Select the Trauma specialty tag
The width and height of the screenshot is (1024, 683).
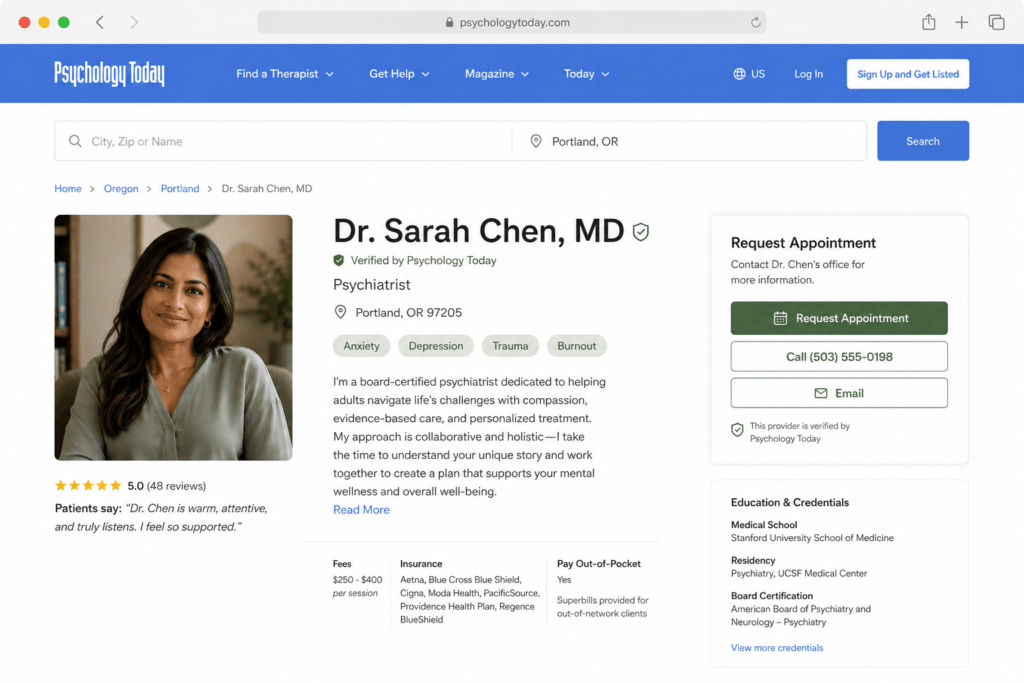[x=510, y=346]
